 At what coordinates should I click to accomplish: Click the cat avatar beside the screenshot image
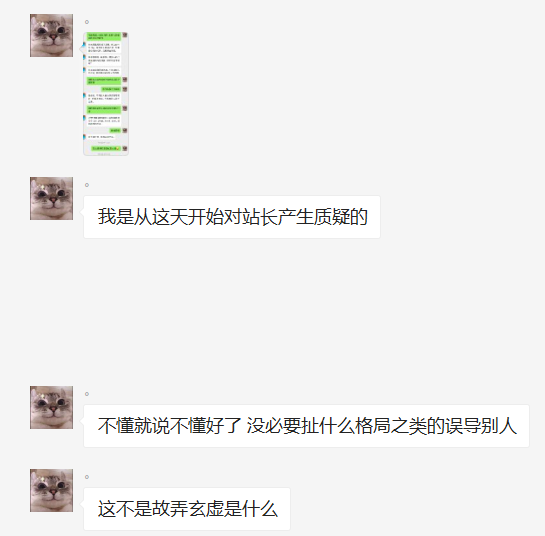(51, 35)
